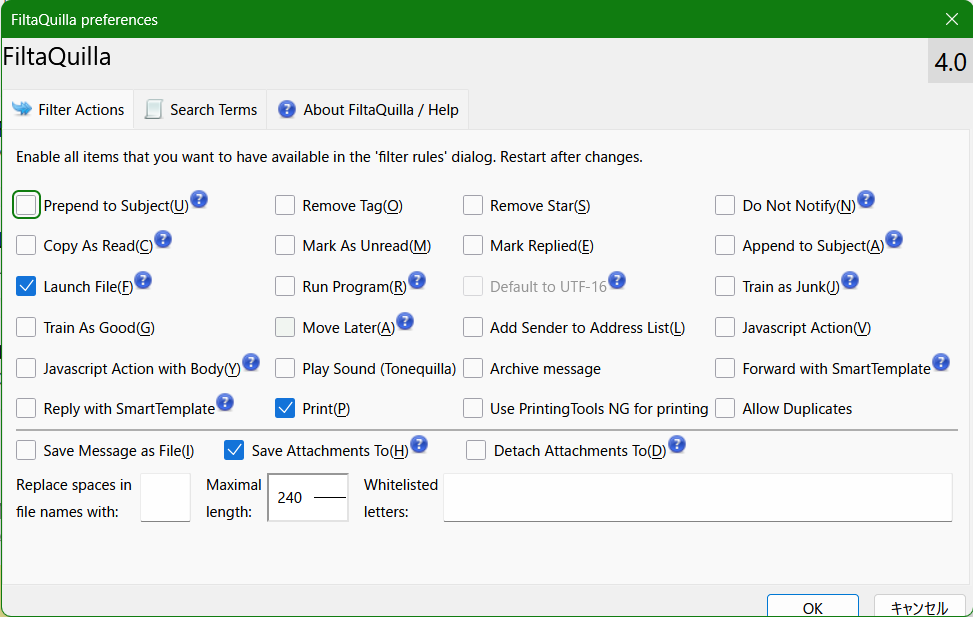Viewport: 973px width, 617px height.
Task: Disable the Print filter action
Action: pos(285,408)
